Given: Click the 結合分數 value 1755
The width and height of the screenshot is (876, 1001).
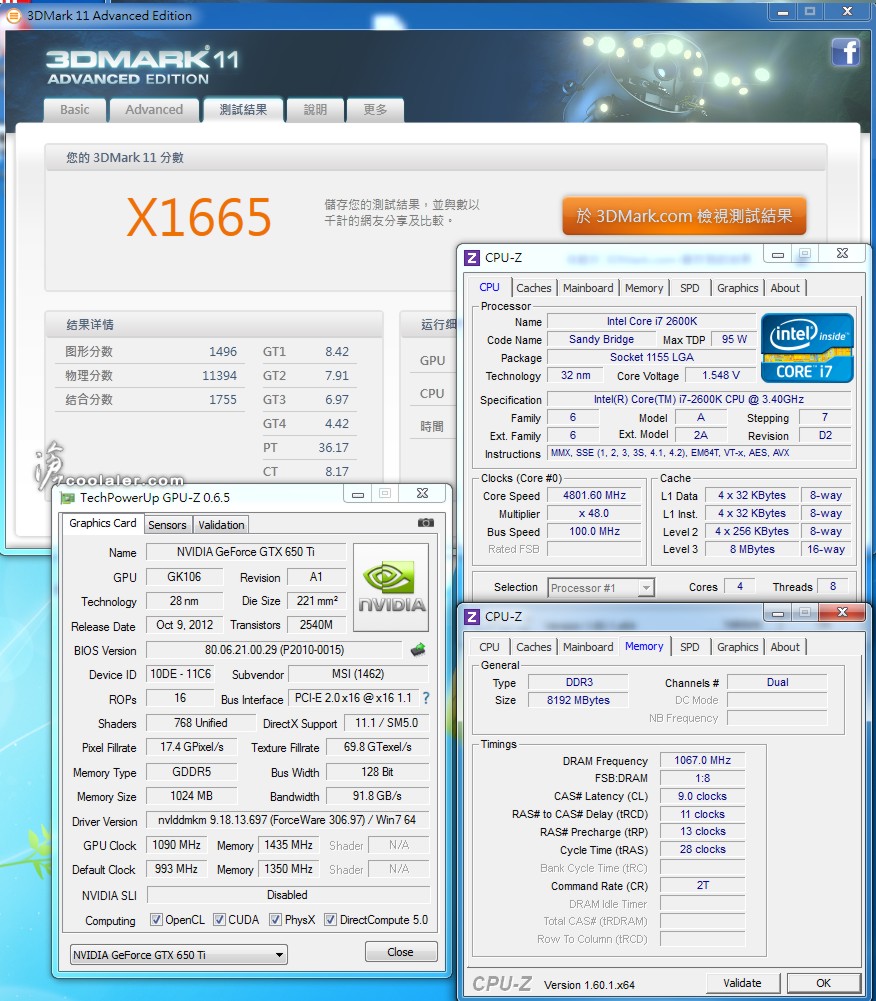Looking at the screenshot, I should tap(223, 400).
